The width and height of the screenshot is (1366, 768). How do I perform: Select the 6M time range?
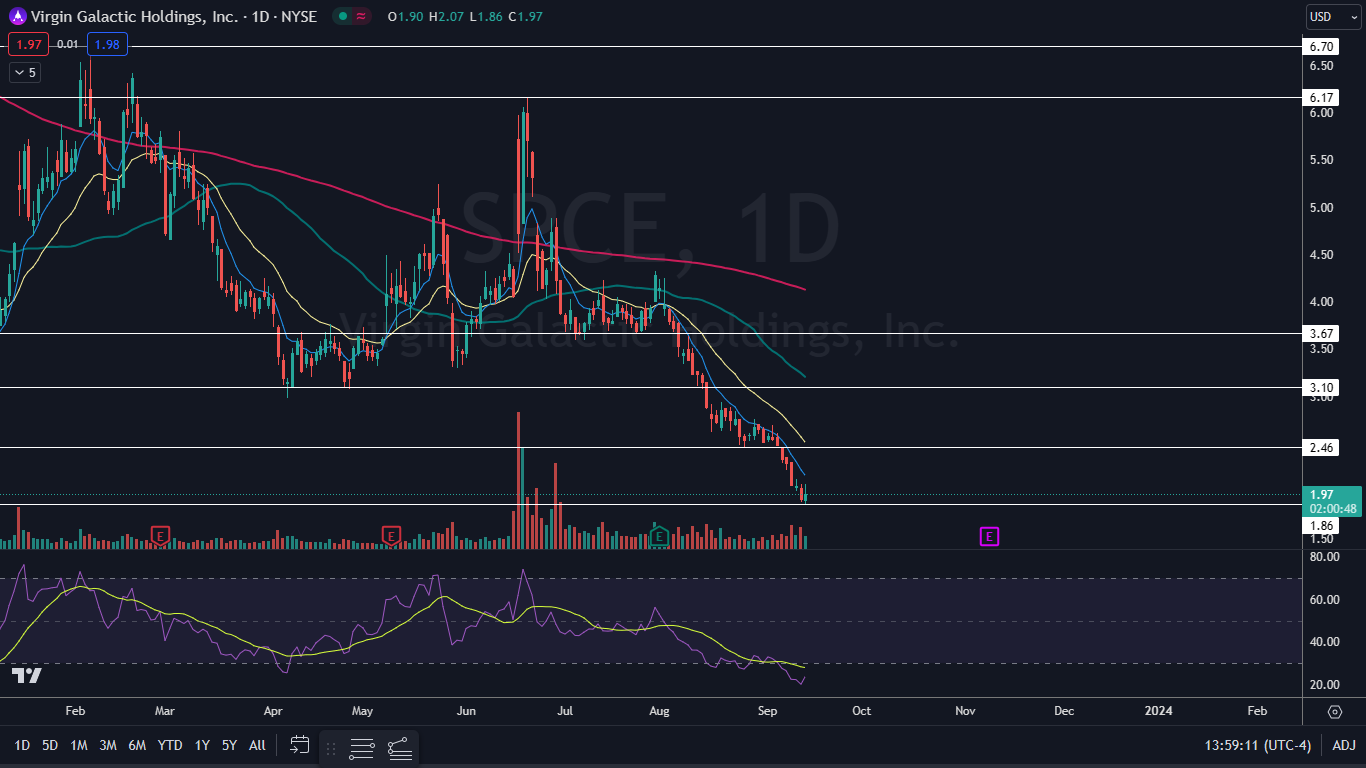(138, 745)
